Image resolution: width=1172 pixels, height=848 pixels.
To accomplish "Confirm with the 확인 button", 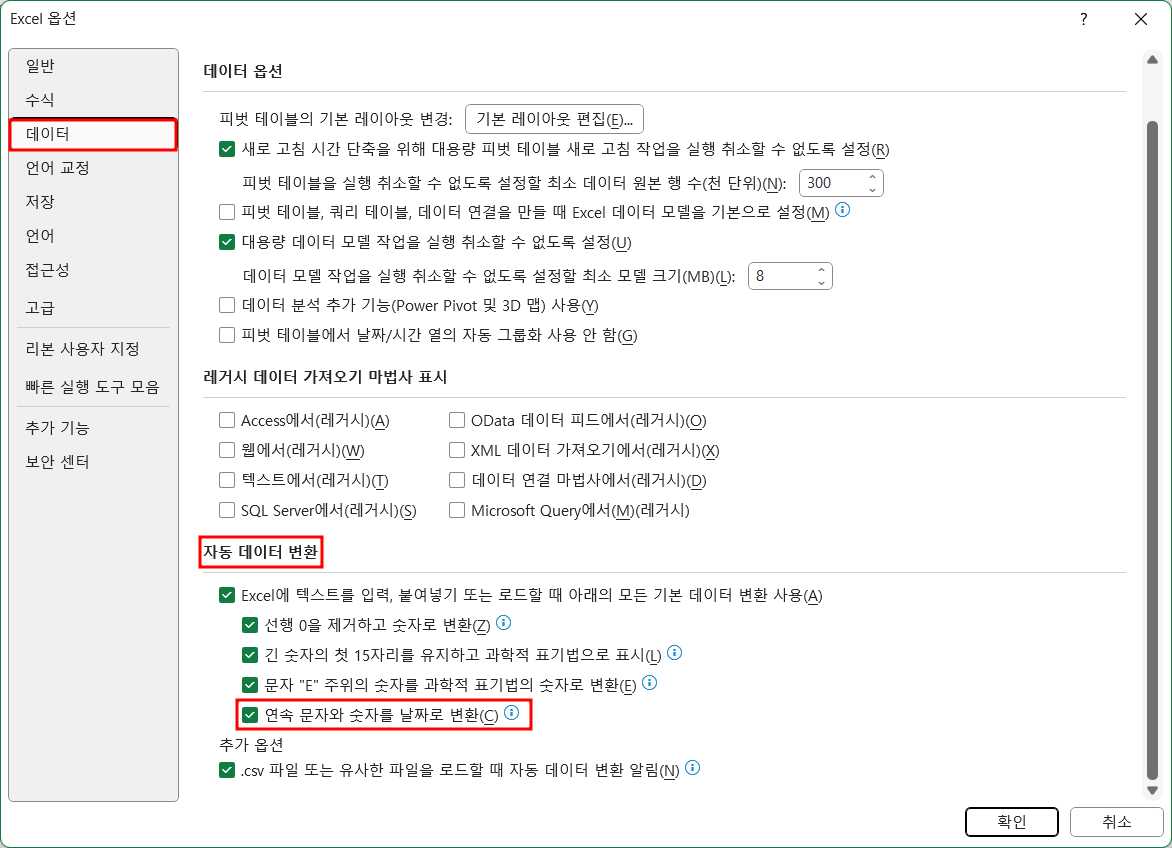I will [1011, 822].
